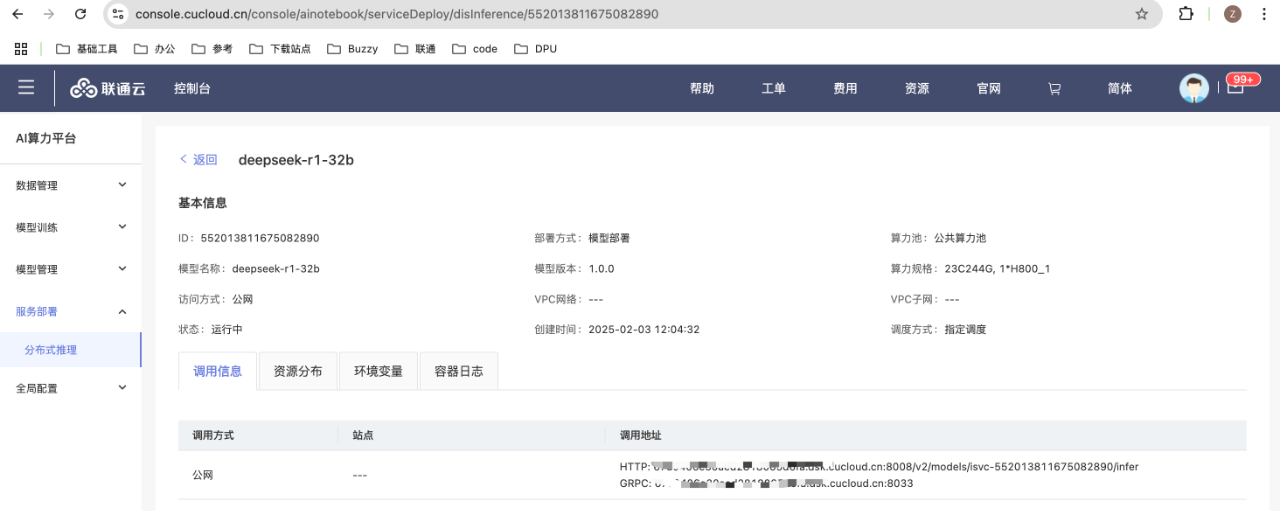
Task: Open notifications with 99+ badge
Action: [x=1237, y=86]
